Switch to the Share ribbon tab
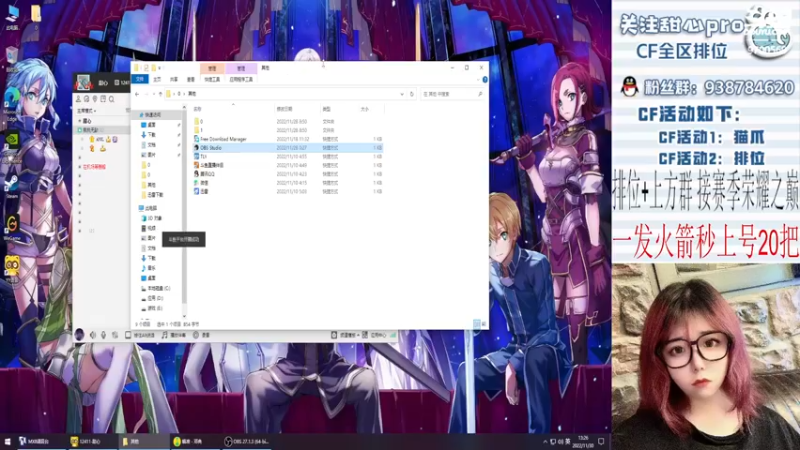 pos(174,80)
